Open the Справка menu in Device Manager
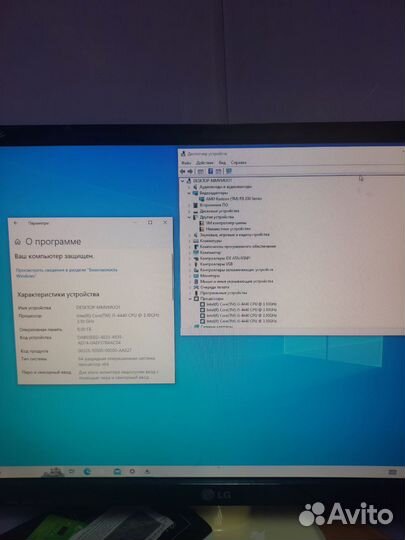 click(x=238, y=163)
